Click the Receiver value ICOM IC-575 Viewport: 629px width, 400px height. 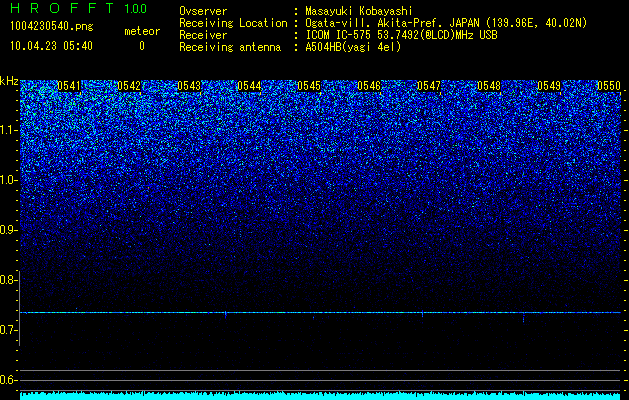(339, 35)
